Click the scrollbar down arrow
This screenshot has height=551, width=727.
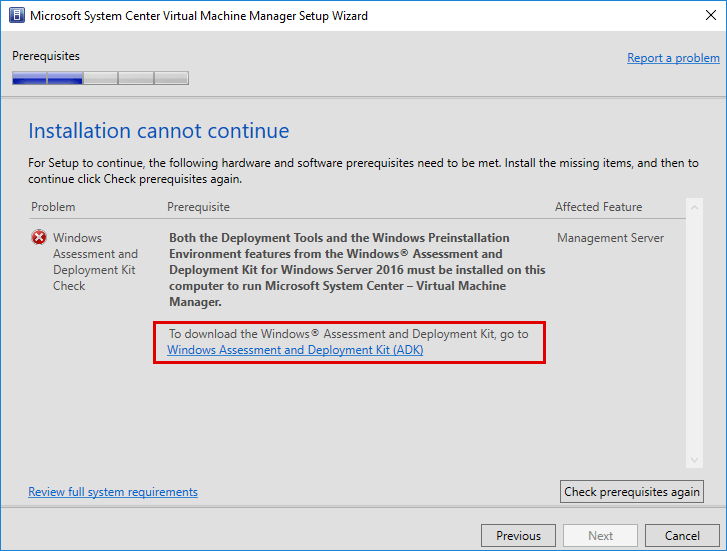695,460
